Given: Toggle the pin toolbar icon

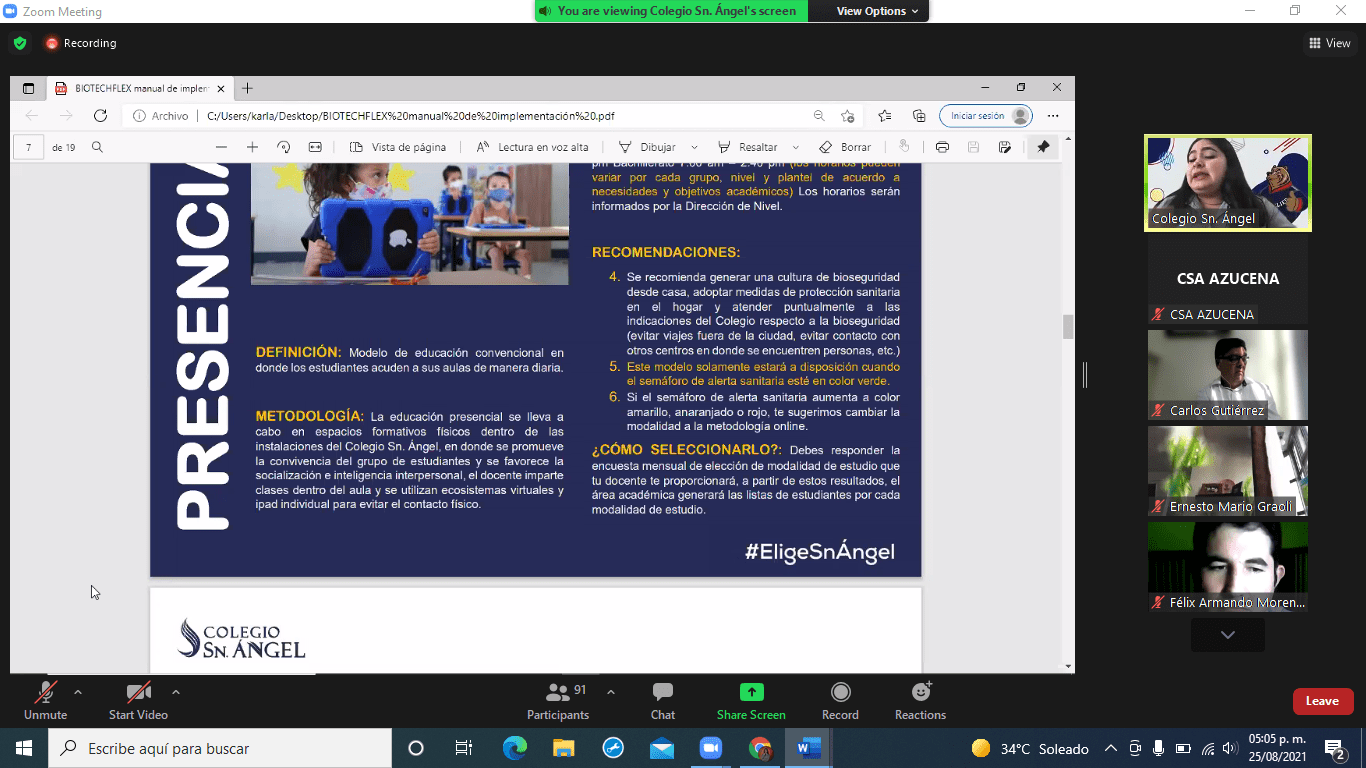Looking at the screenshot, I should tap(1043, 147).
